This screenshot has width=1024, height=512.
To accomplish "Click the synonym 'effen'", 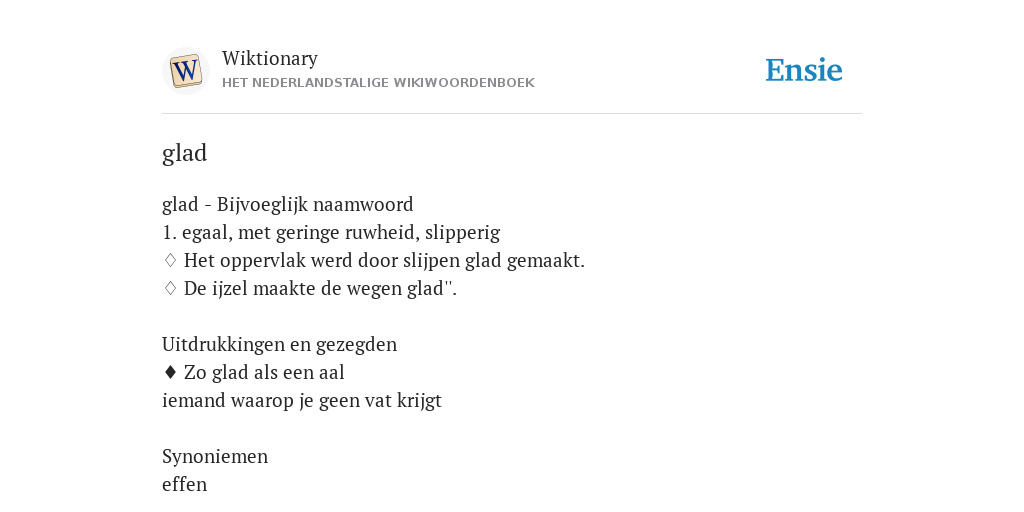I will (x=184, y=485).
